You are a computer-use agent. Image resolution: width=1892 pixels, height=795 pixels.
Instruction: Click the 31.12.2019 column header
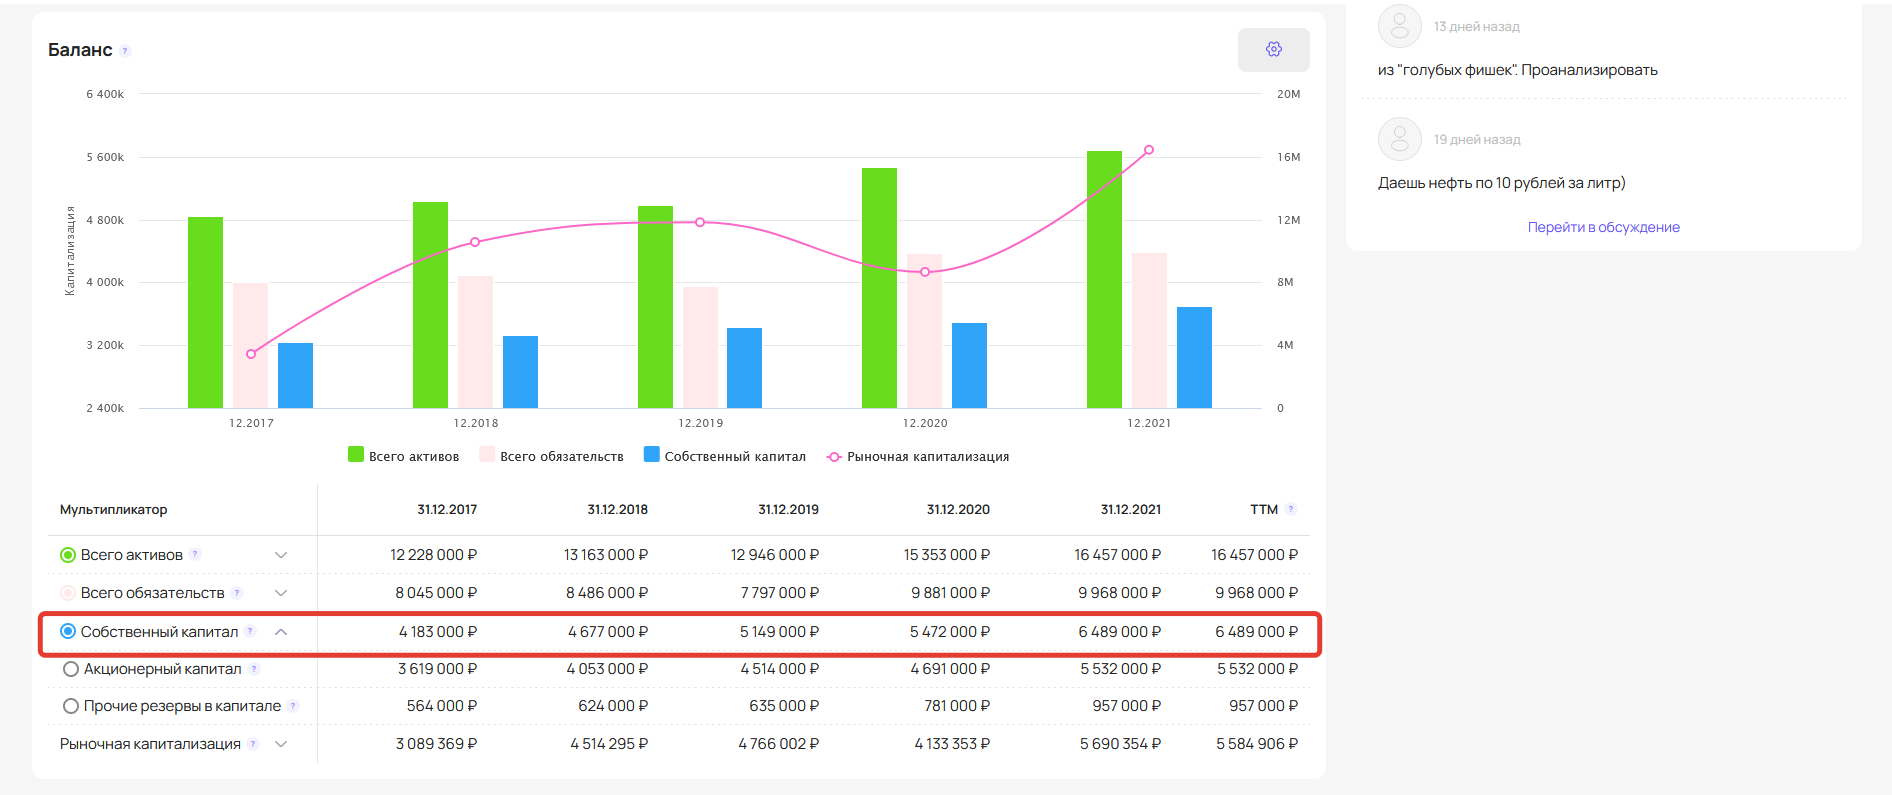(x=788, y=509)
